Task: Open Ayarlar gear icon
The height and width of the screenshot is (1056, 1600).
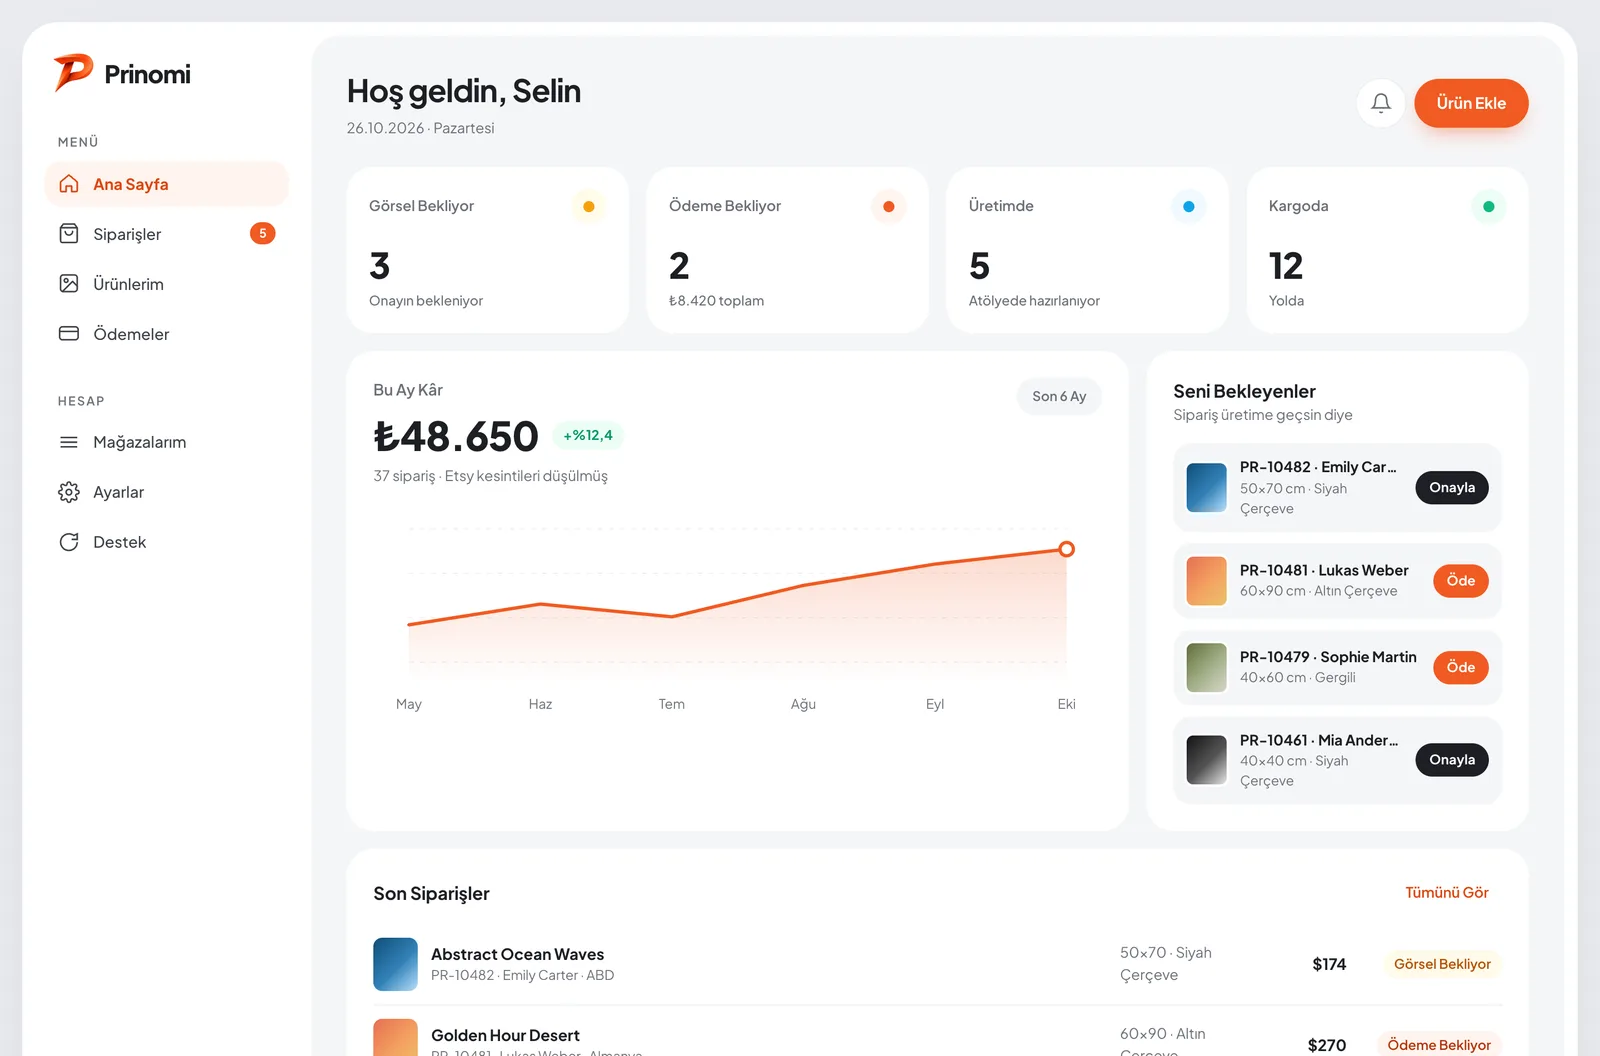Action: (69, 492)
